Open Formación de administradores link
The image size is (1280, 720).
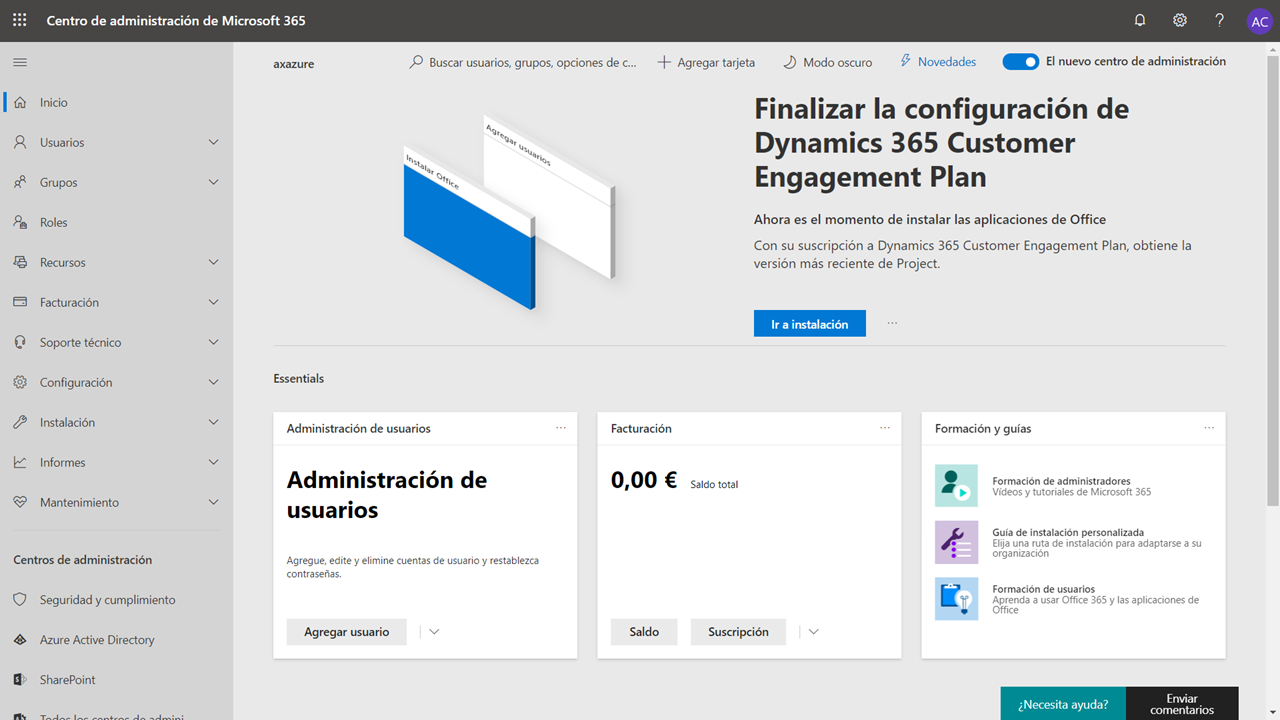(1061, 481)
